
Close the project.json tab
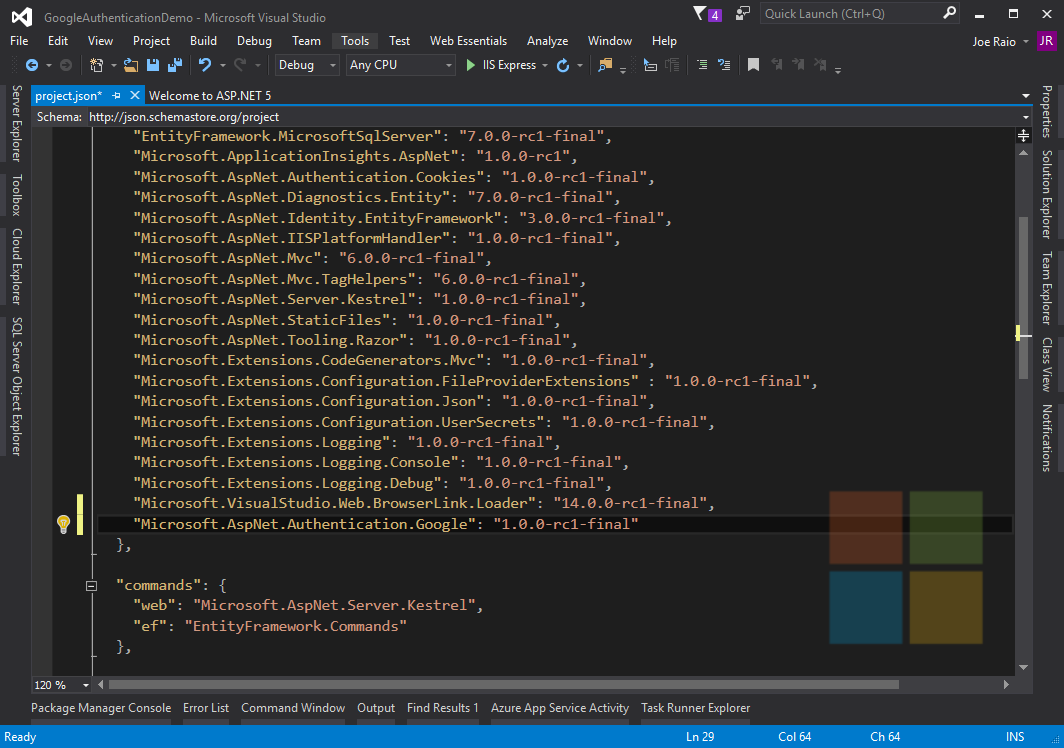pyautogui.click(x=134, y=96)
